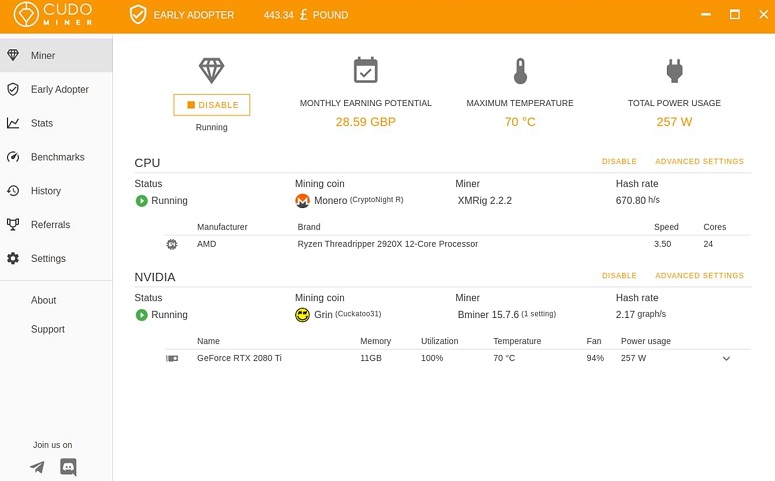The height and width of the screenshot is (481, 775).
Task: Click the power plug usage icon
Action: point(674,71)
